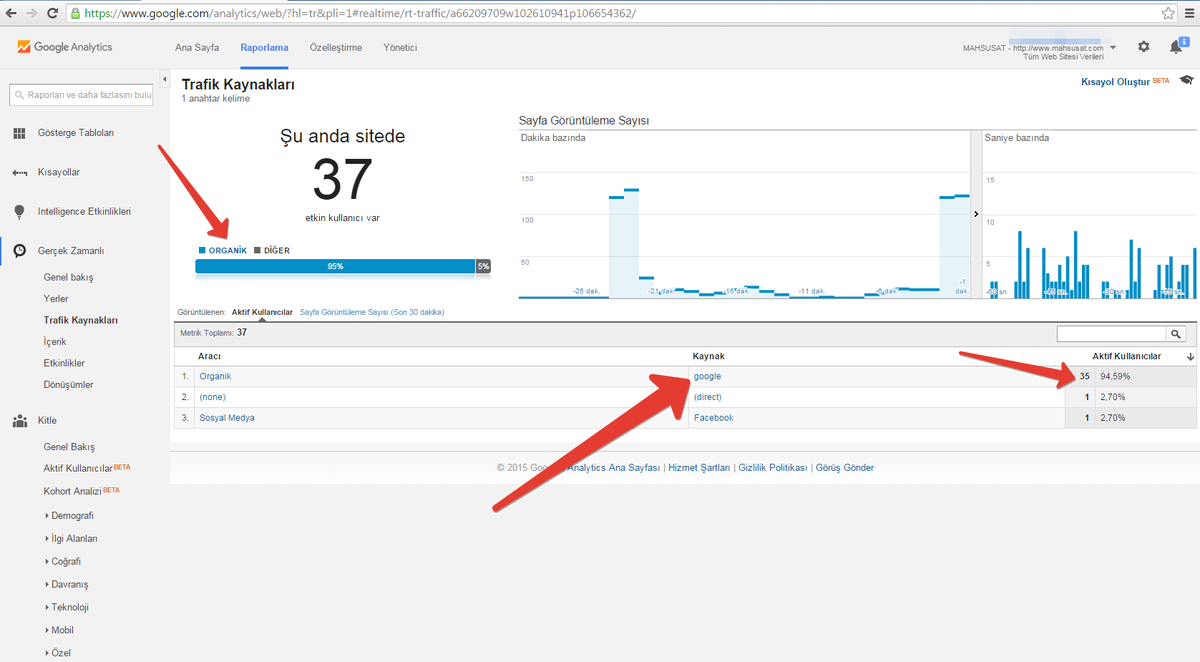Screen dimensions: 1200x662
Task: Open İçerik realtime report
Action: point(55,342)
